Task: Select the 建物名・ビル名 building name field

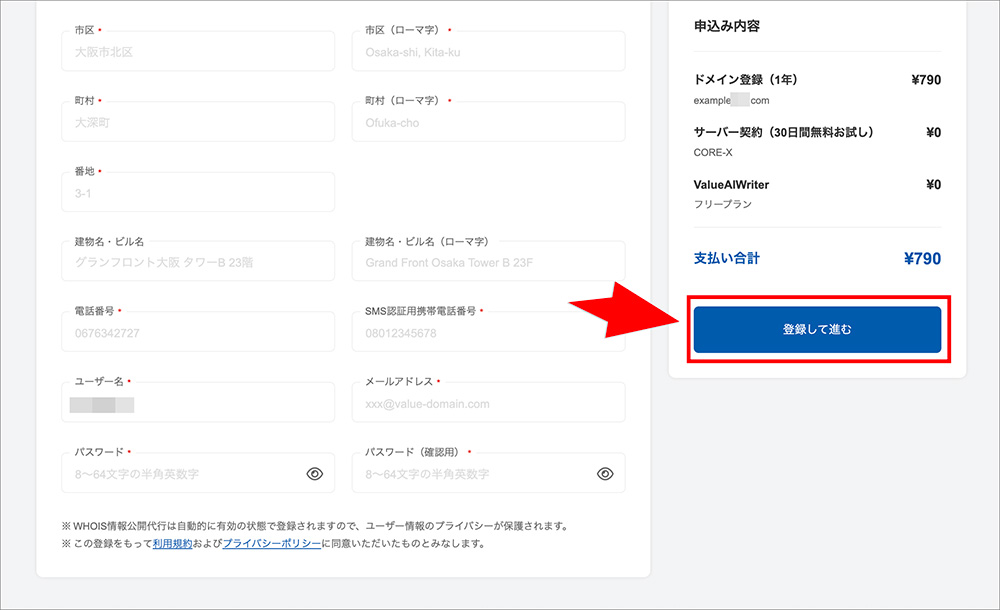Action: pyautogui.click(x=197, y=260)
